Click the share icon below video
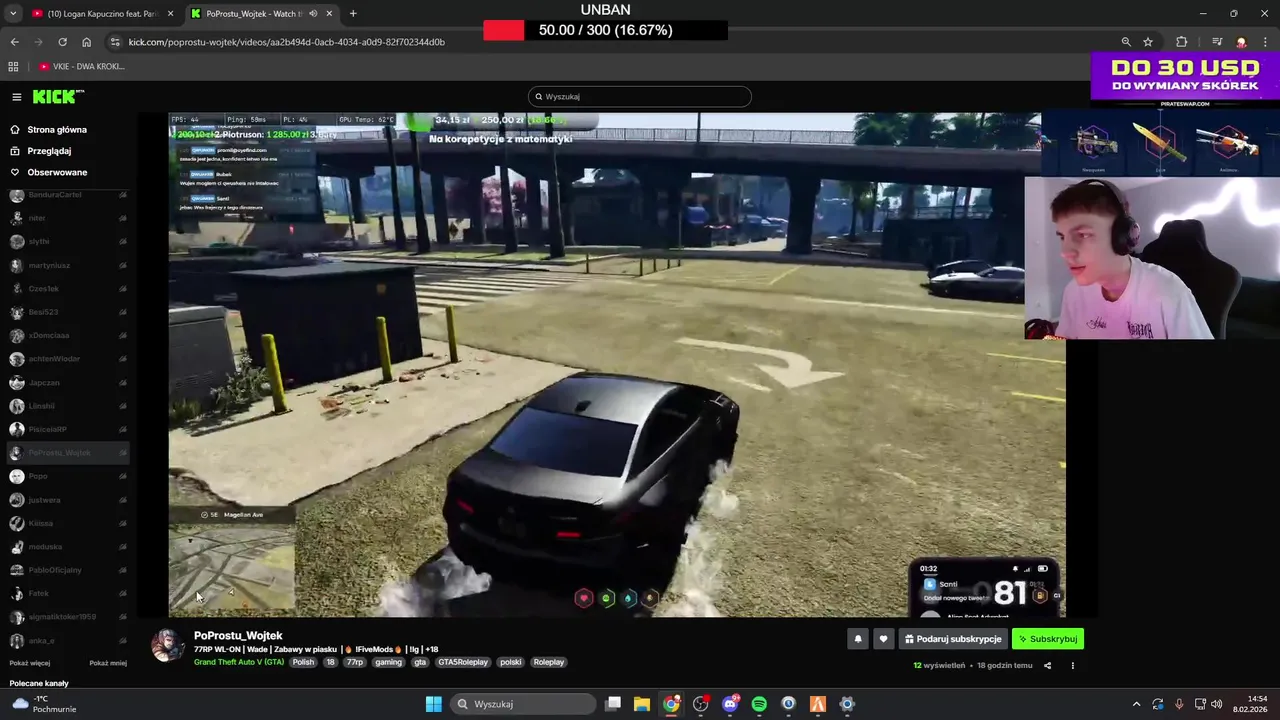This screenshot has width=1280, height=720. pyautogui.click(x=1047, y=665)
